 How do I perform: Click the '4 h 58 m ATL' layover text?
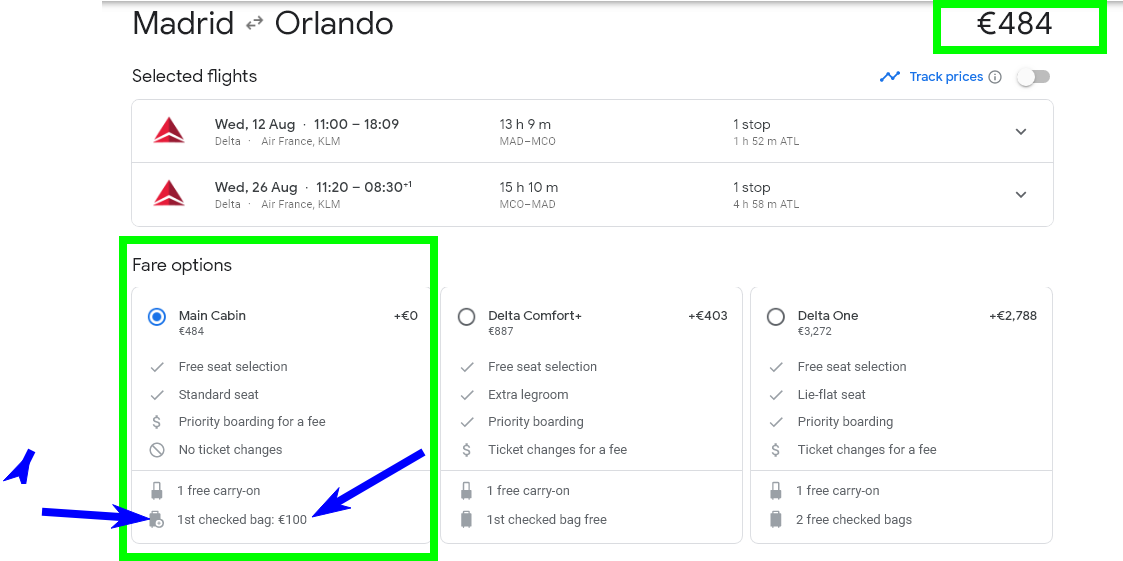tap(766, 204)
